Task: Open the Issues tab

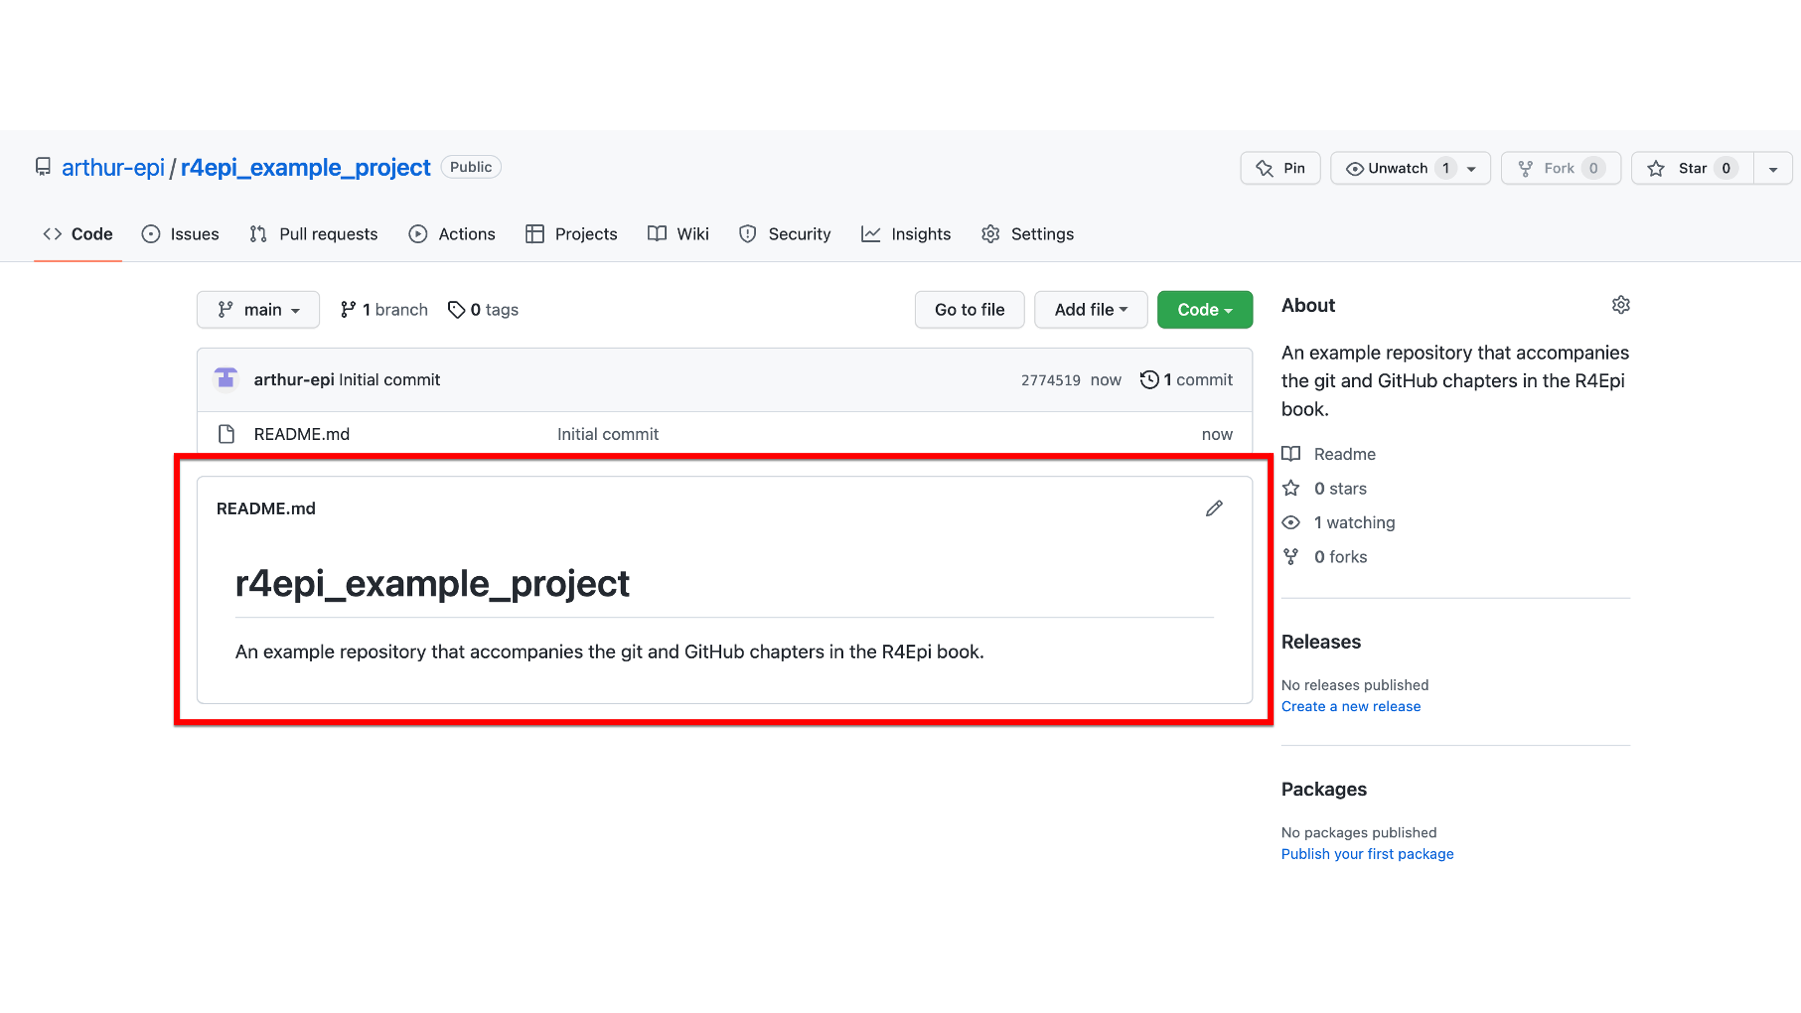Action: point(181,234)
